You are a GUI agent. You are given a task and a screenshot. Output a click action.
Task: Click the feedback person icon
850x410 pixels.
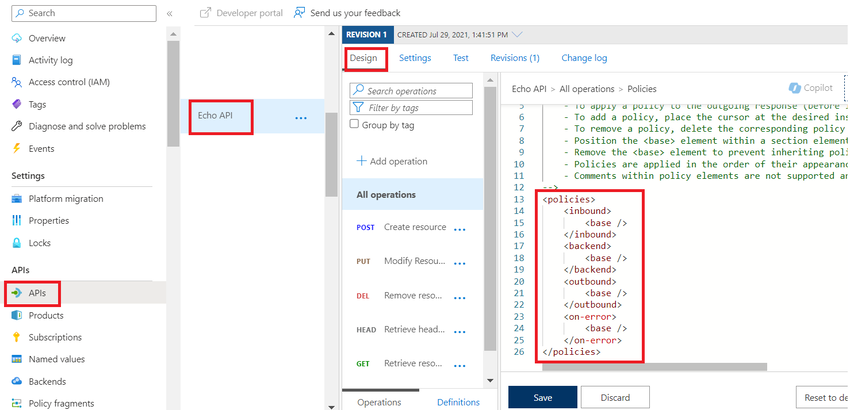click(299, 12)
